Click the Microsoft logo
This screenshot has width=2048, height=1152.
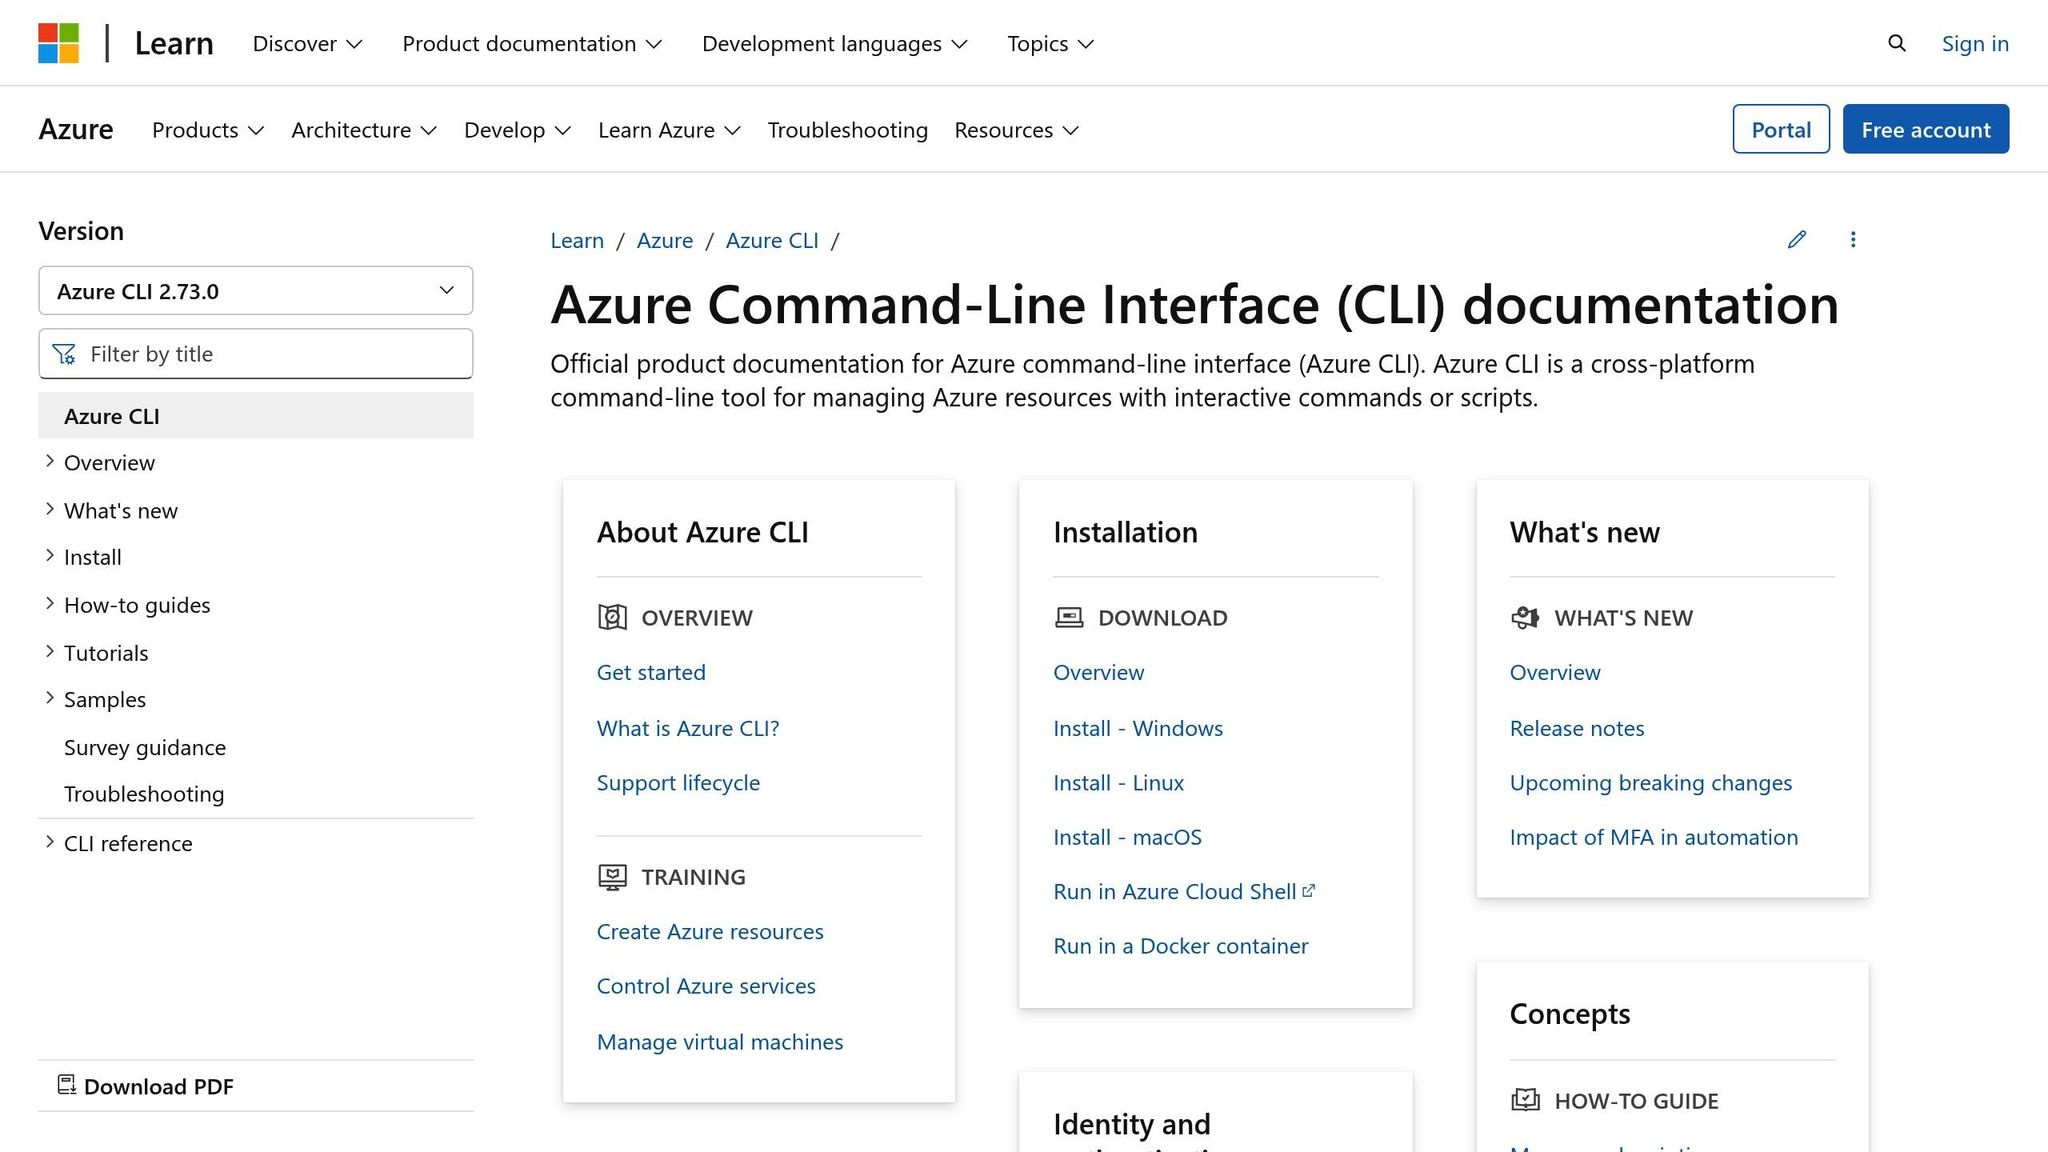pos(58,43)
